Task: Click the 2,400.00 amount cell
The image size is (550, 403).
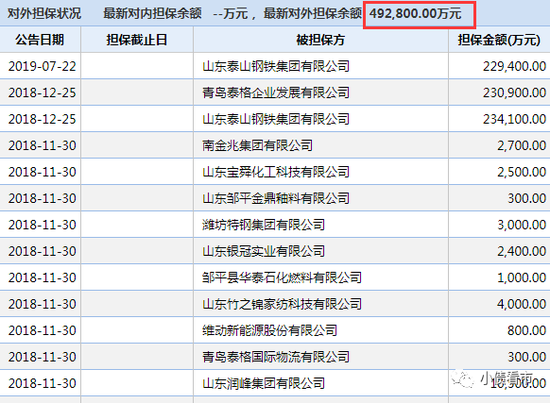Action: pyautogui.click(x=522, y=251)
